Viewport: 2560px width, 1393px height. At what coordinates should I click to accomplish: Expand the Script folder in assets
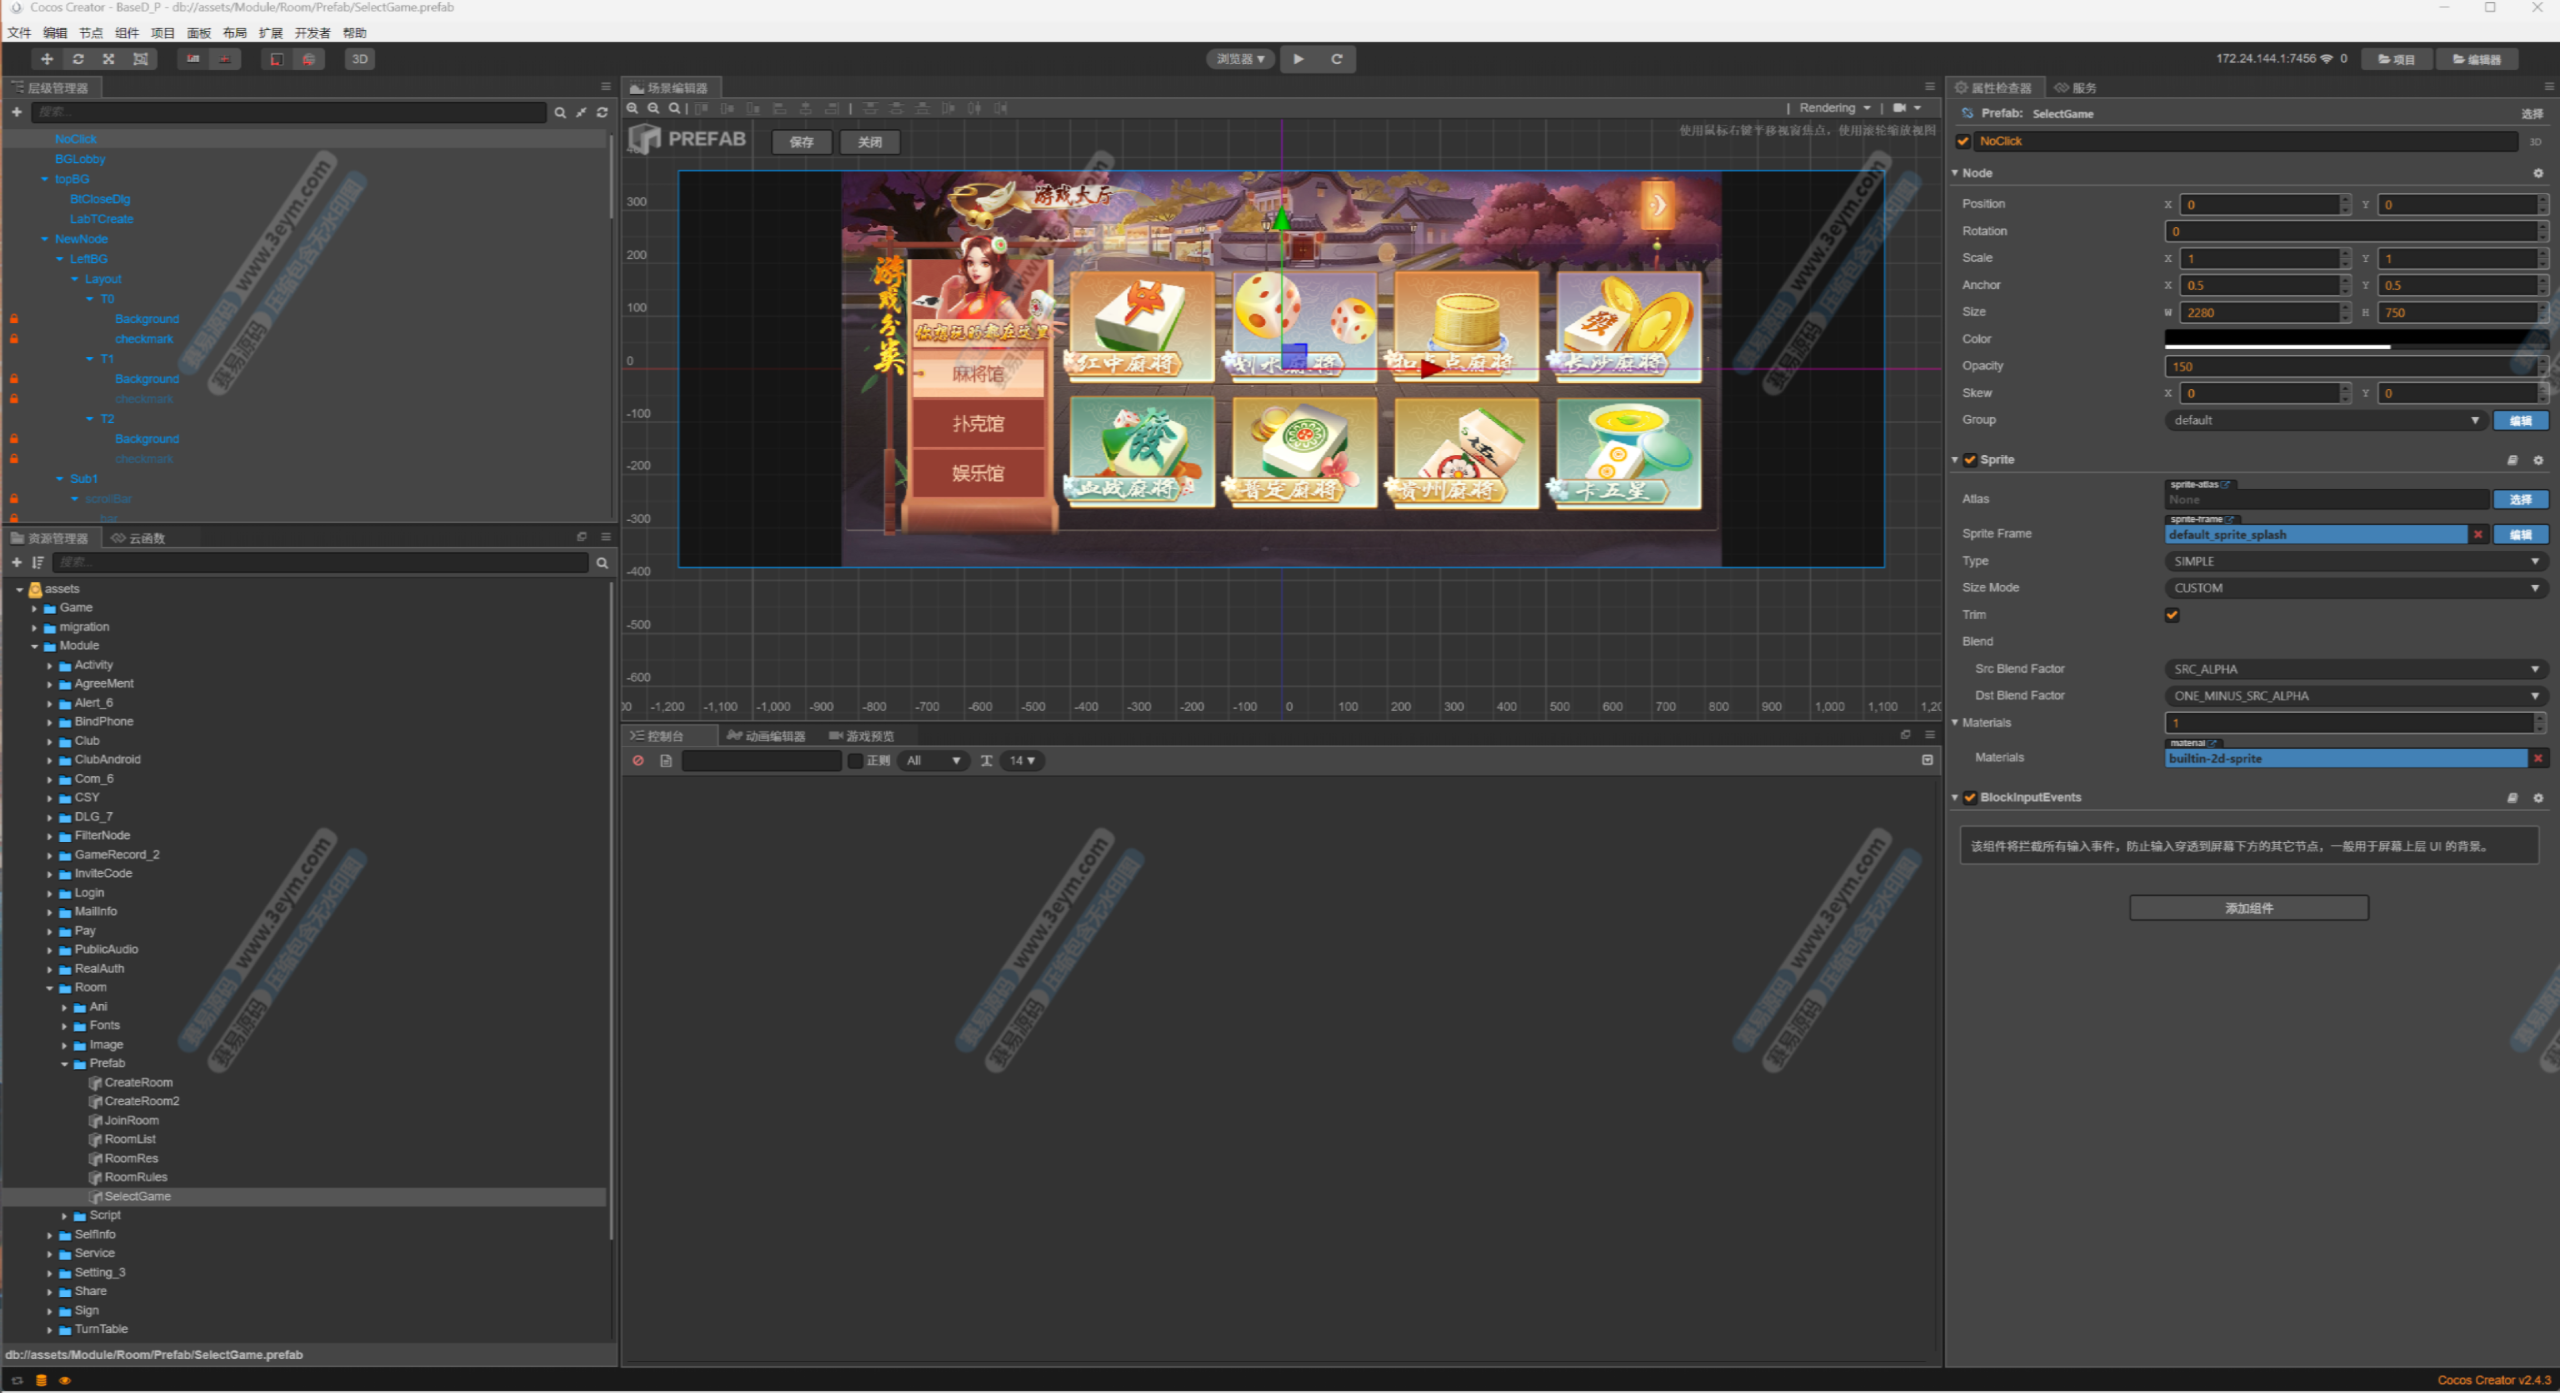65,1216
